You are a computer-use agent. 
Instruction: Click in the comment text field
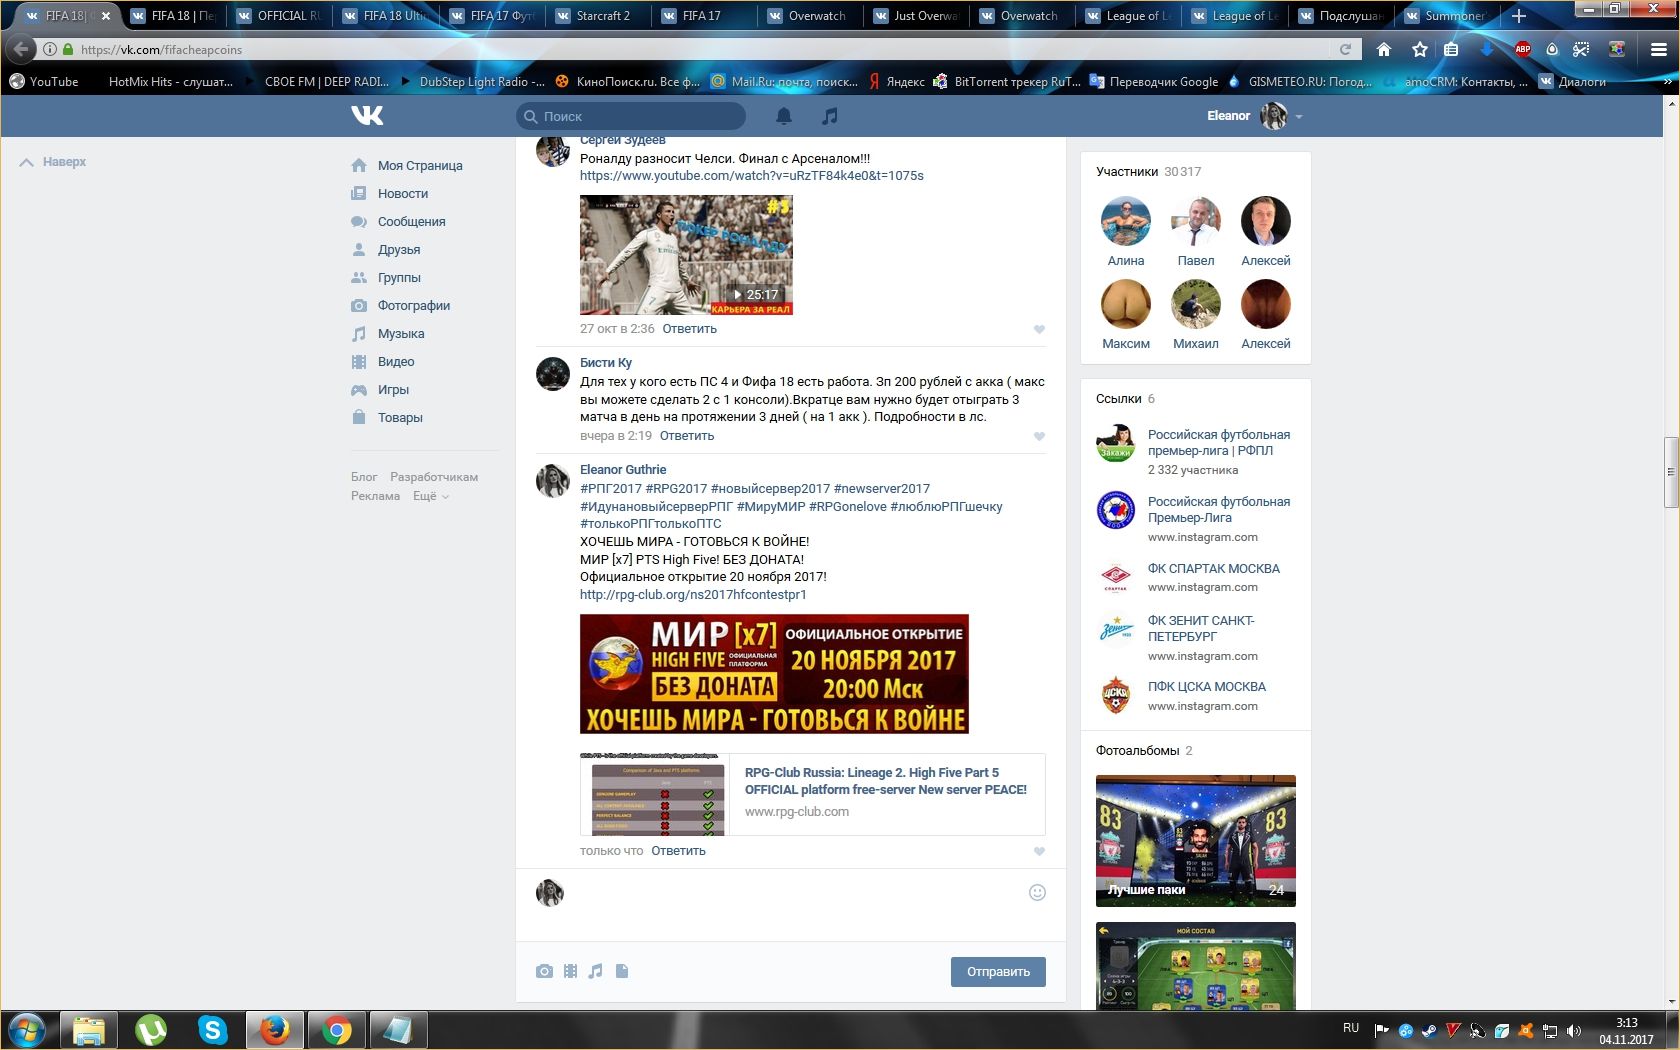point(797,893)
